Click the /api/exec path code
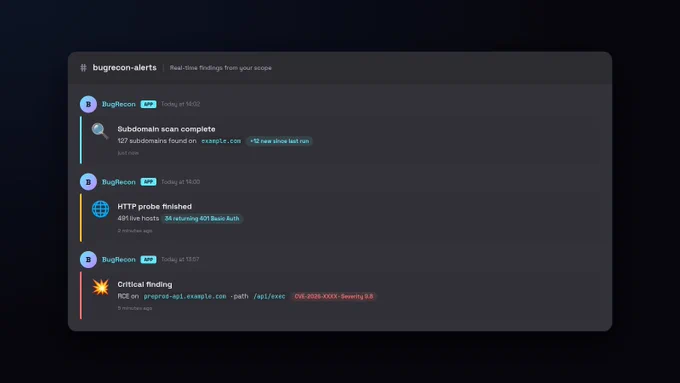 pyautogui.click(x=269, y=296)
